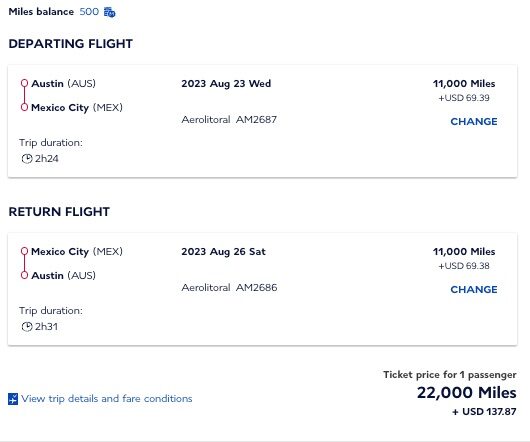Click the miles calculator icon beside the balance
The image size is (530, 442).
click(110, 12)
